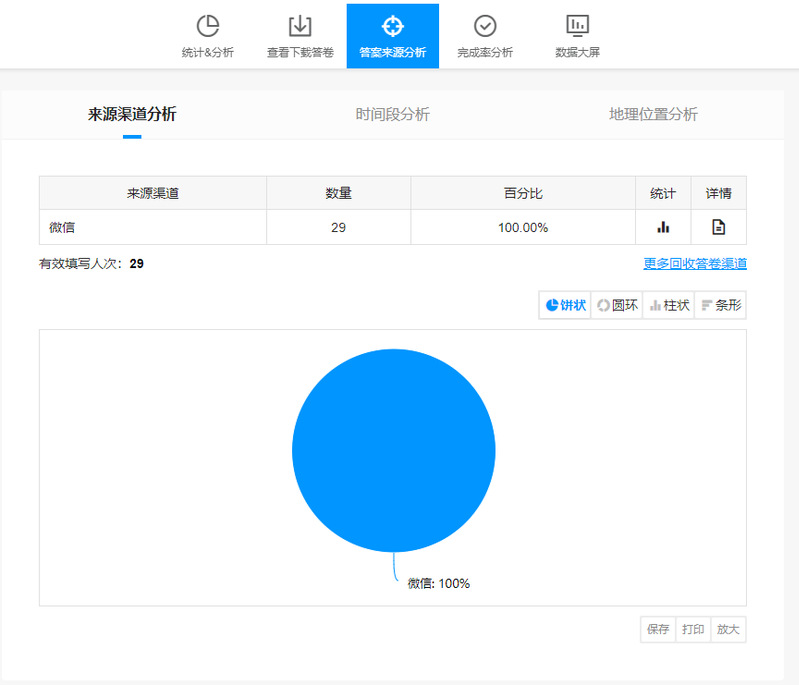Click the 有效填写人次 count text

[x=91, y=264]
